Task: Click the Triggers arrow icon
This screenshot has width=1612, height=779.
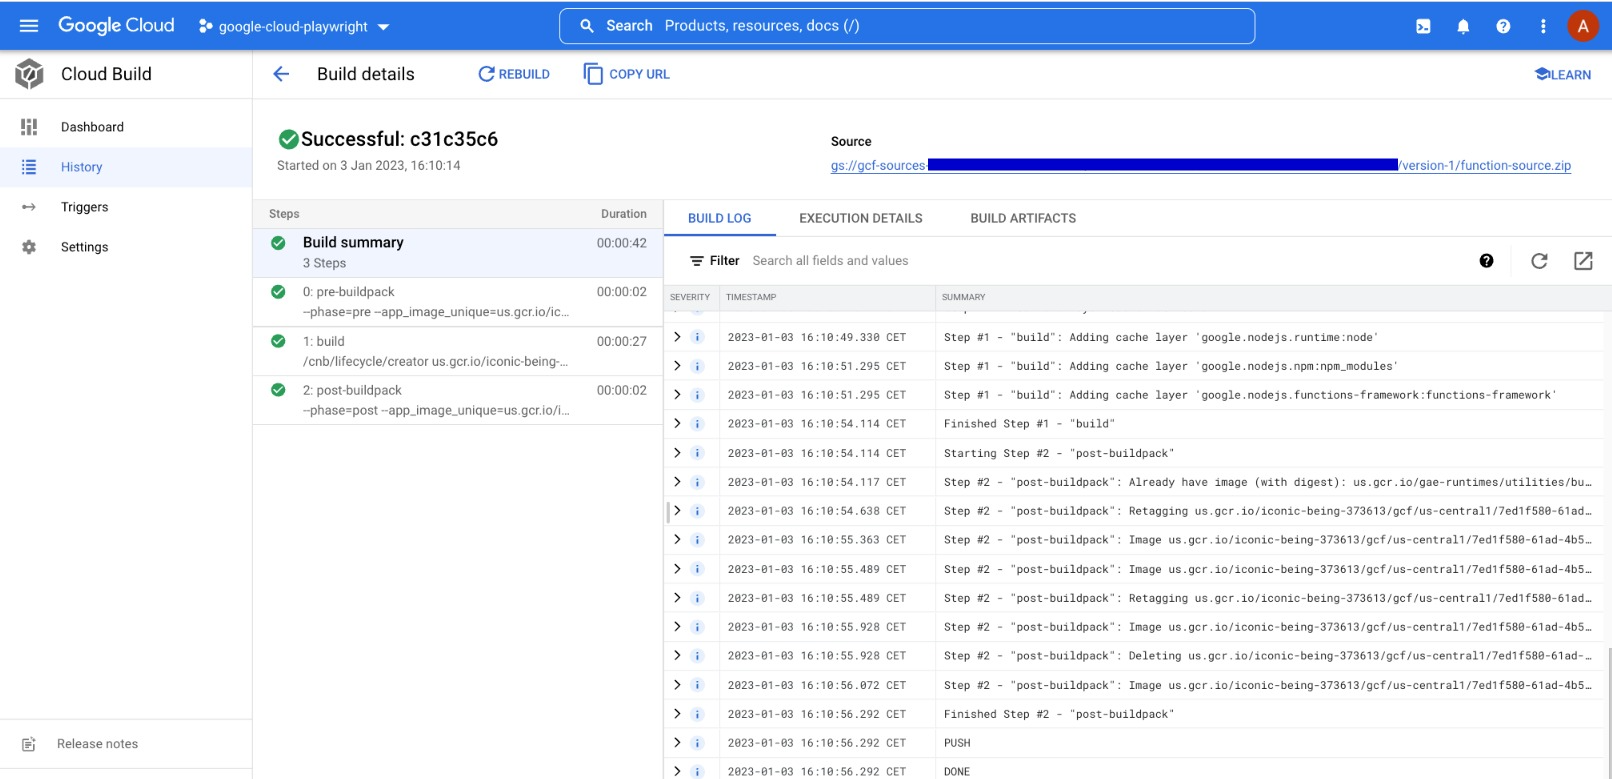Action: point(29,207)
